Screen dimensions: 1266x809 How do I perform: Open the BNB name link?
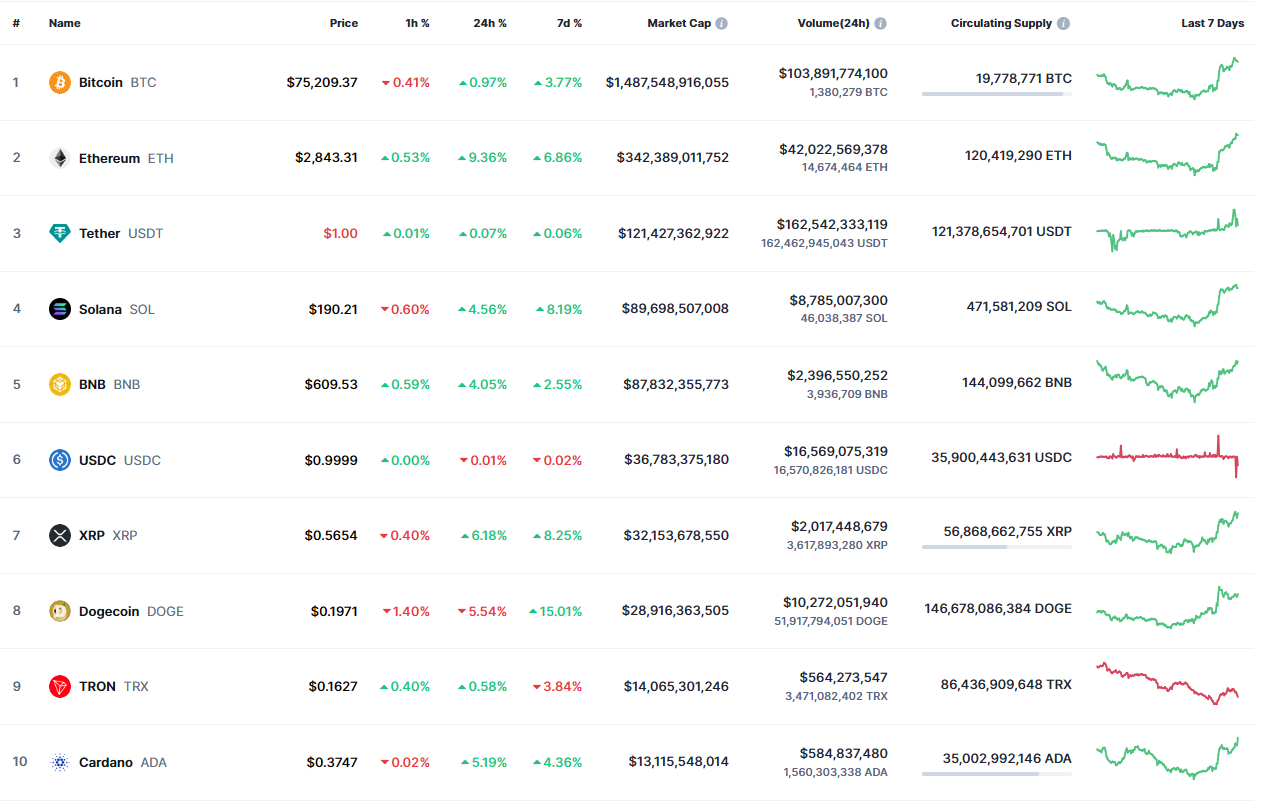point(110,384)
